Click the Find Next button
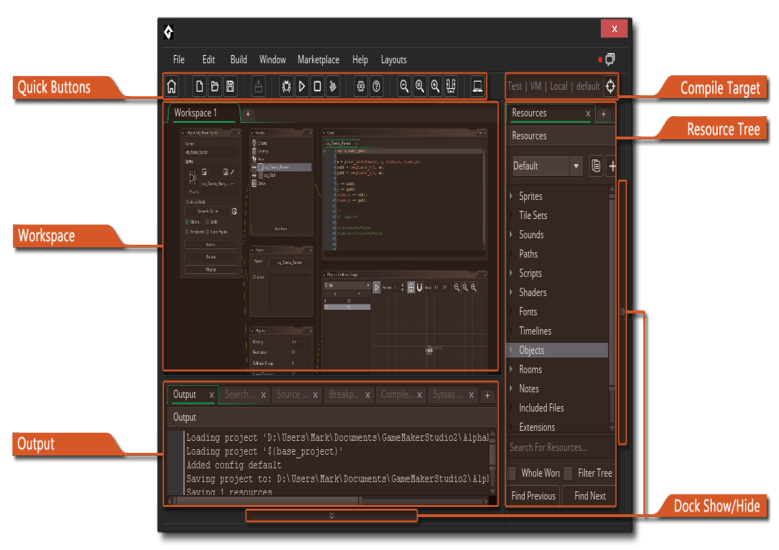Screen dimensions: 779x550 (589, 495)
